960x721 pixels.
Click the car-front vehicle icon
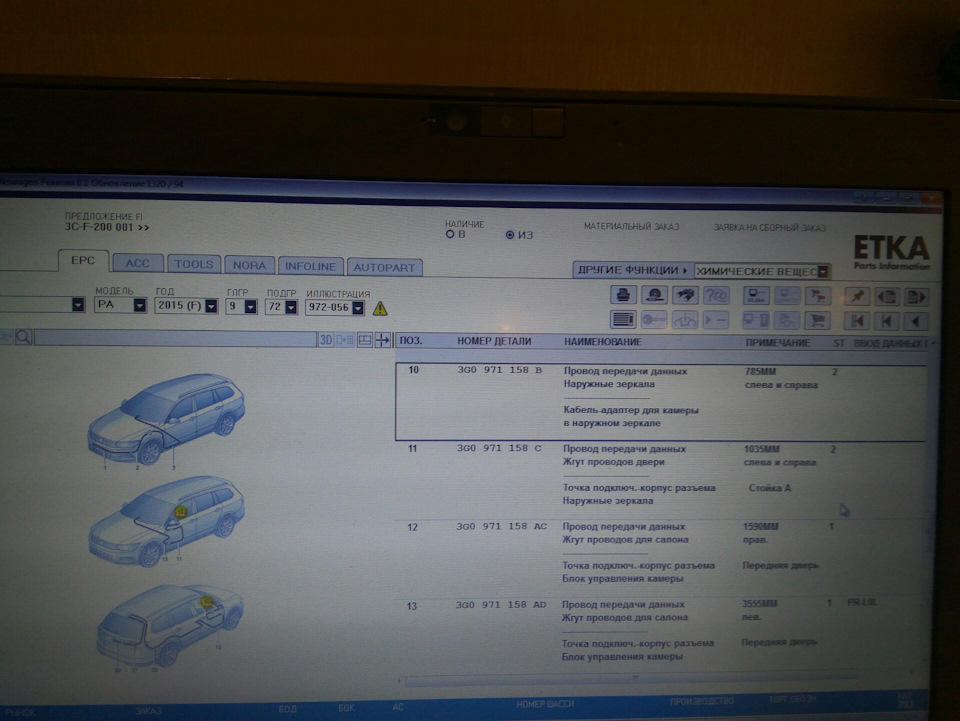click(685, 319)
